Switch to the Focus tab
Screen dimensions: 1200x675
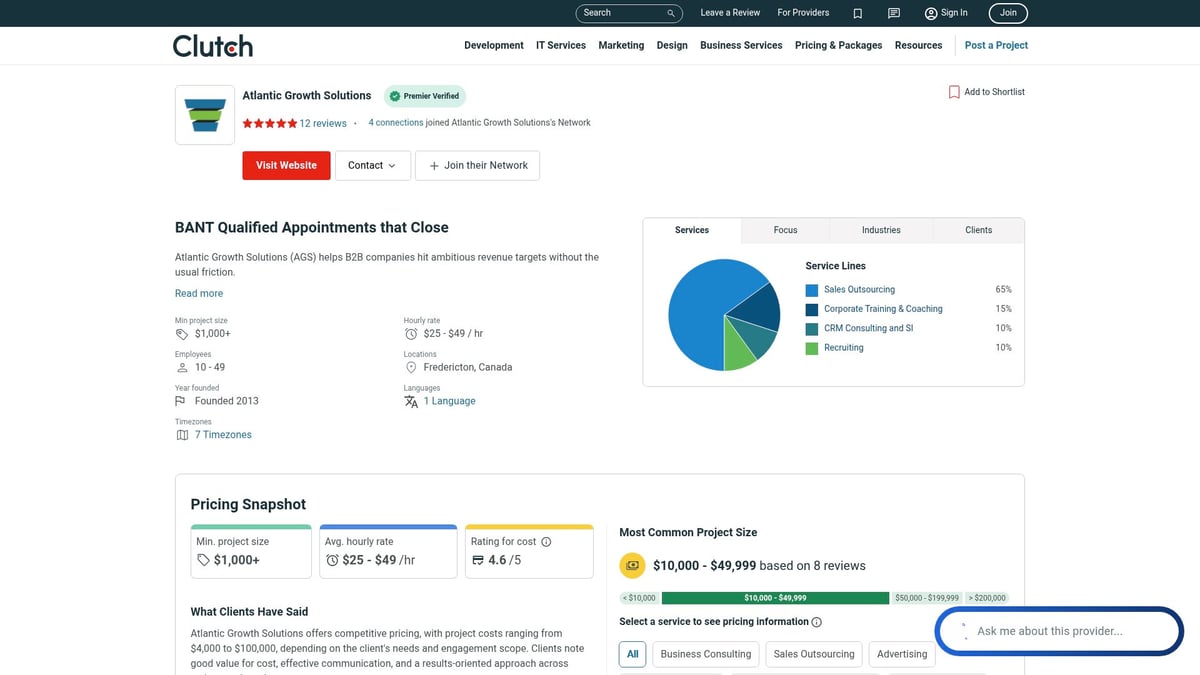[785, 230]
